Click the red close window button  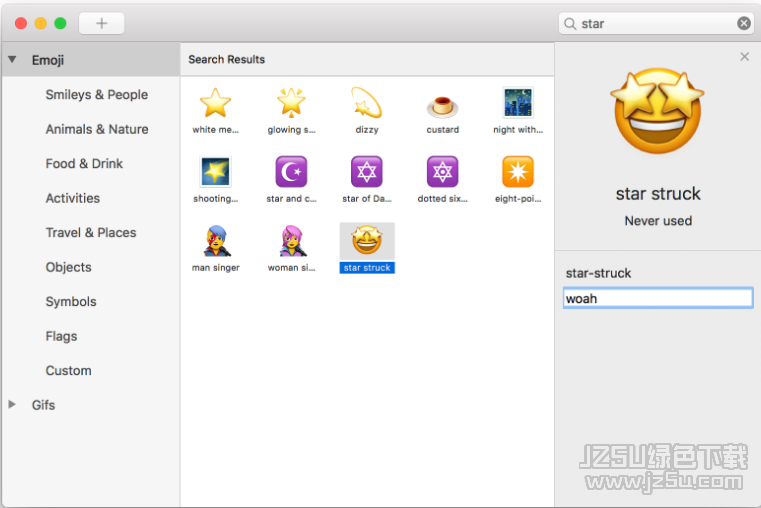point(21,23)
